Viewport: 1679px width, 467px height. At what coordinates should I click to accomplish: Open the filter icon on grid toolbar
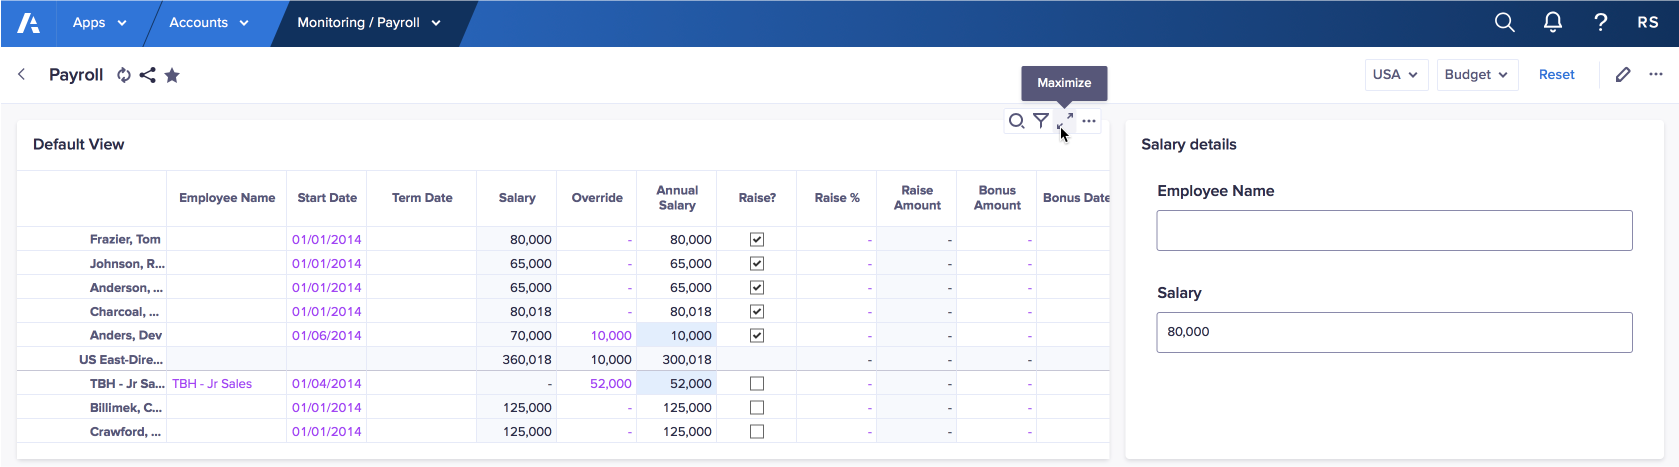[x=1041, y=121]
